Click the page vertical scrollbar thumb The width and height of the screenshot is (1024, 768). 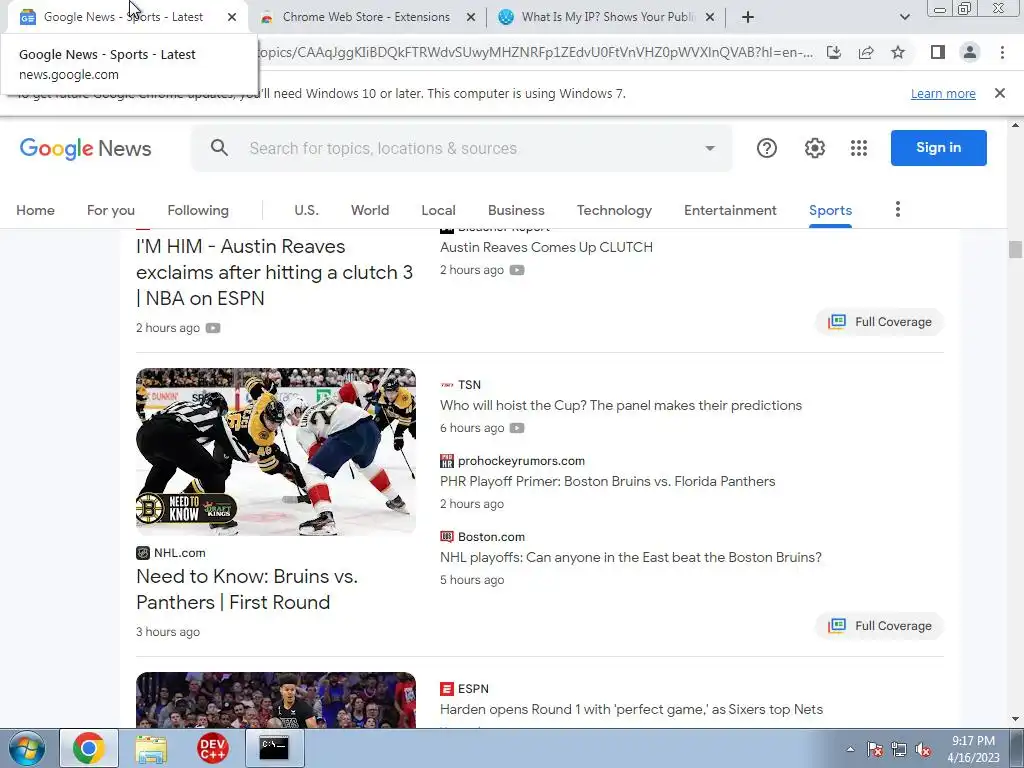coord(1015,249)
